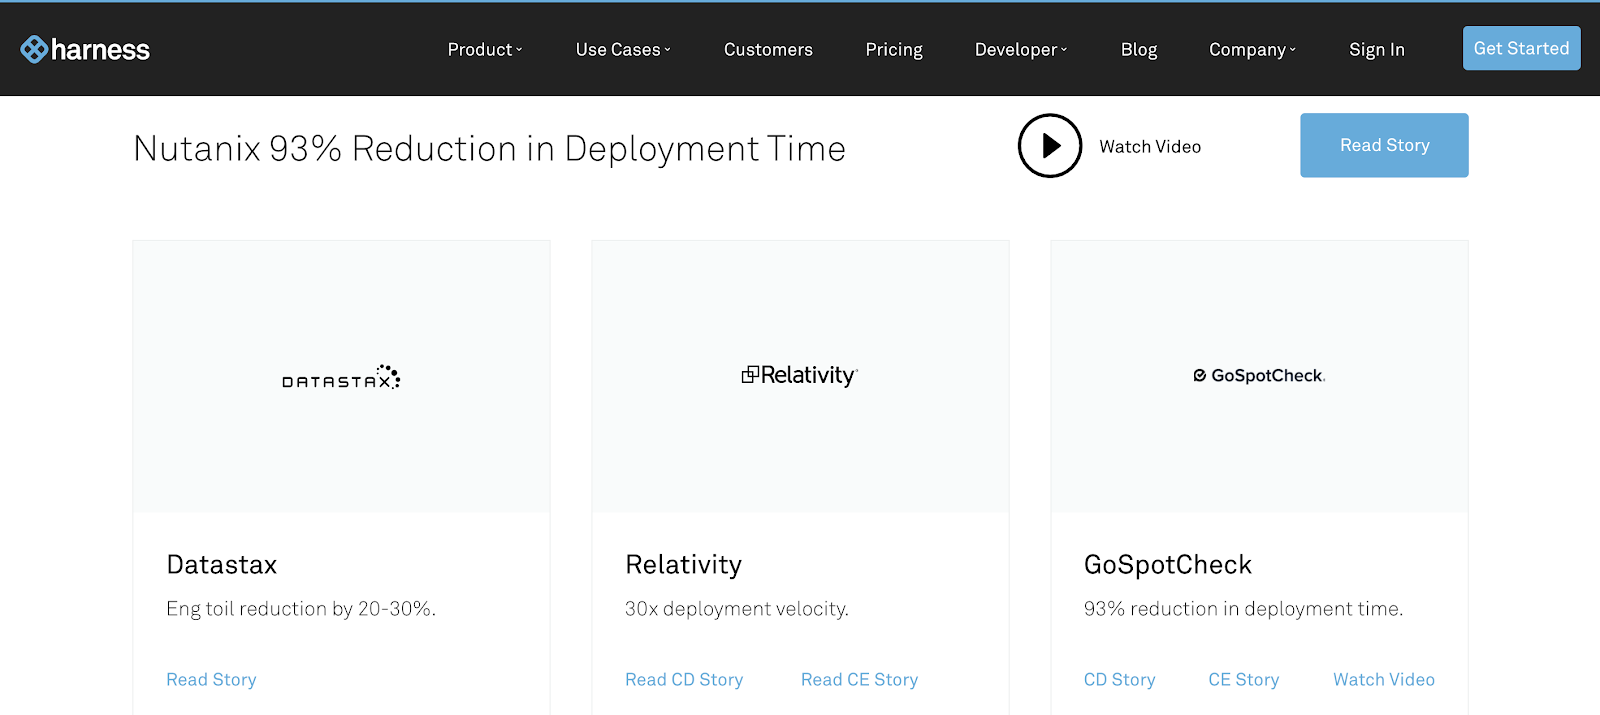Image resolution: width=1600 pixels, height=715 pixels.
Task: Open the Company dropdown menu
Action: click(x=1252, y=49)
